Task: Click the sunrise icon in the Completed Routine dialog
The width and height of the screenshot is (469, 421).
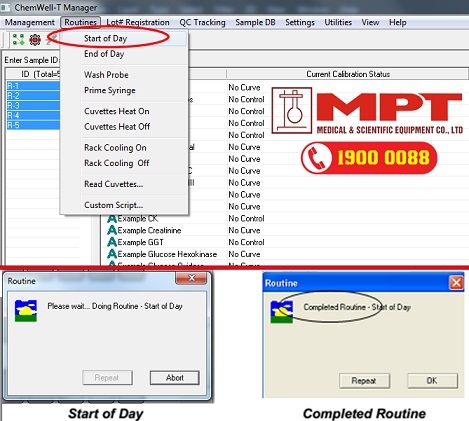Action: [x=282, y=312]
